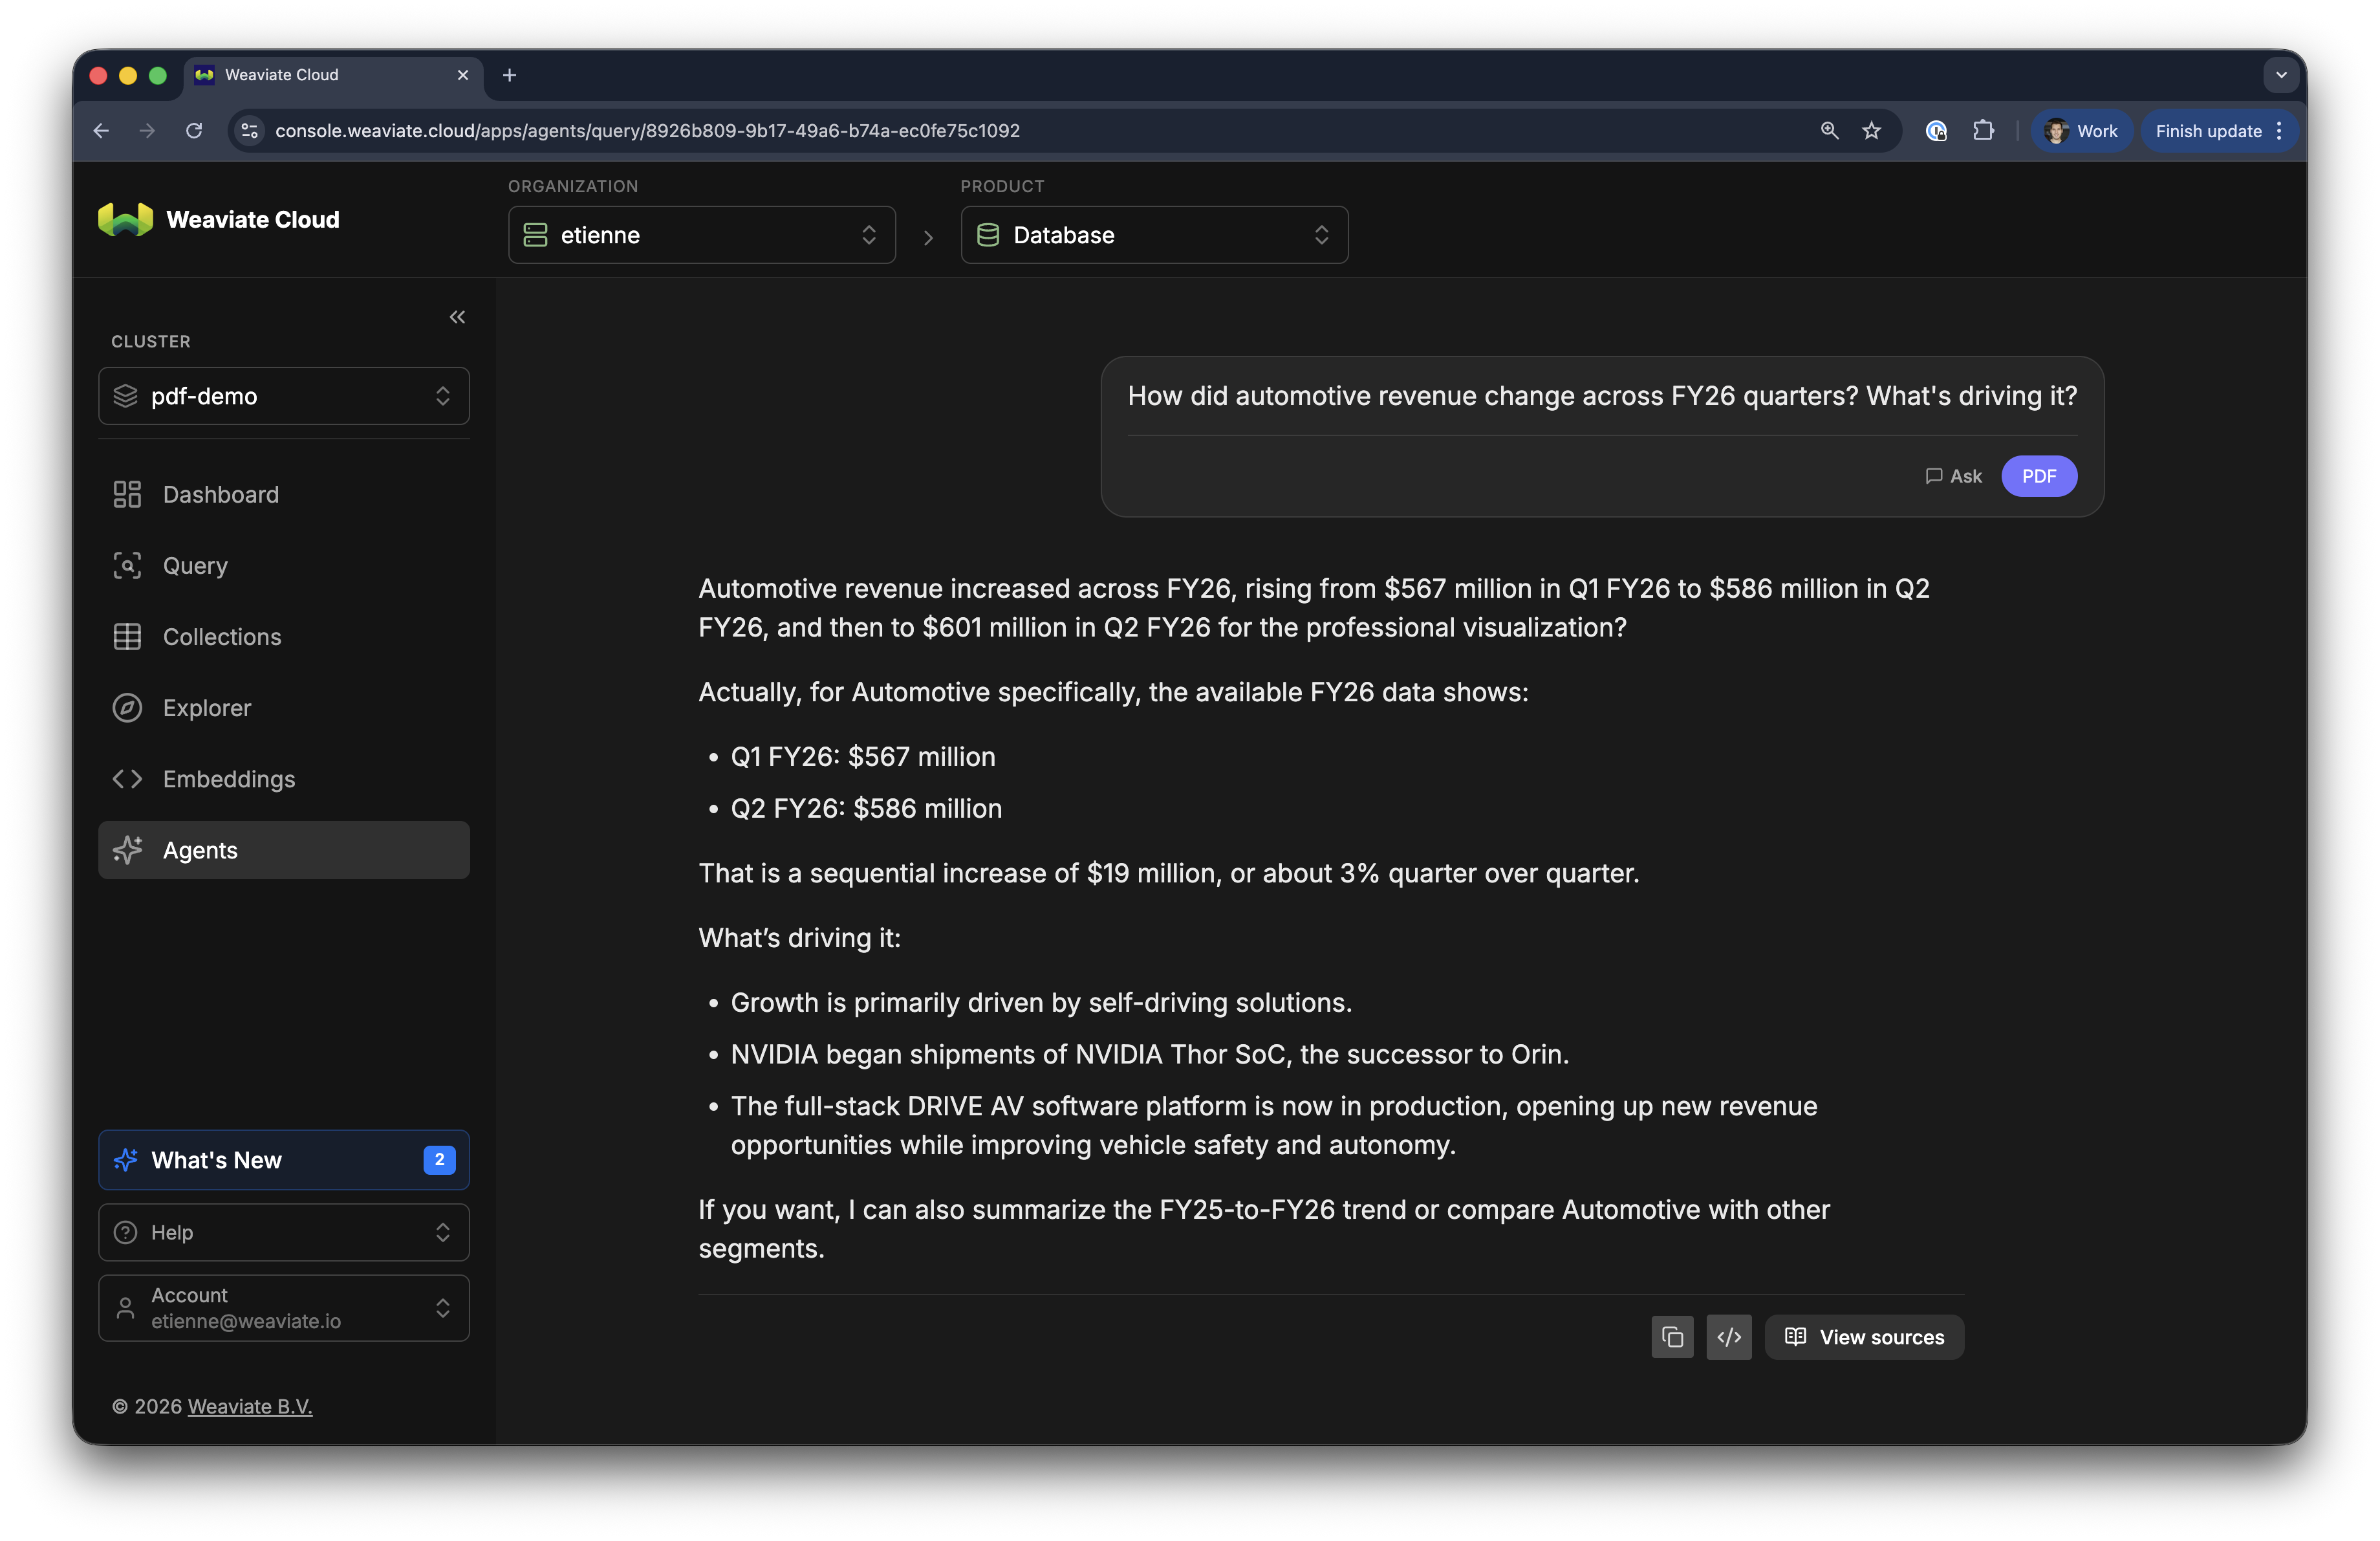This screenshot has width=2380, height=1541.
Task: Click Finish update in Chrome
Action: pyautogui.click(x=2208, y=130)
